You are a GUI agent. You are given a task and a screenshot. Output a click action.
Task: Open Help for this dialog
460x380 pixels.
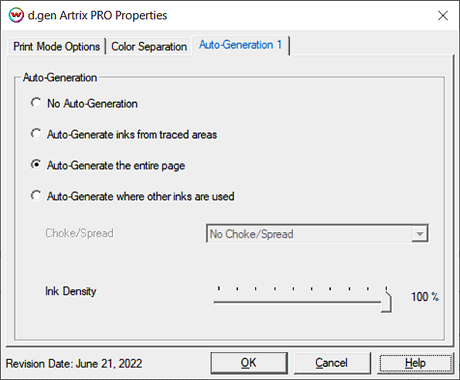(415, 363)
